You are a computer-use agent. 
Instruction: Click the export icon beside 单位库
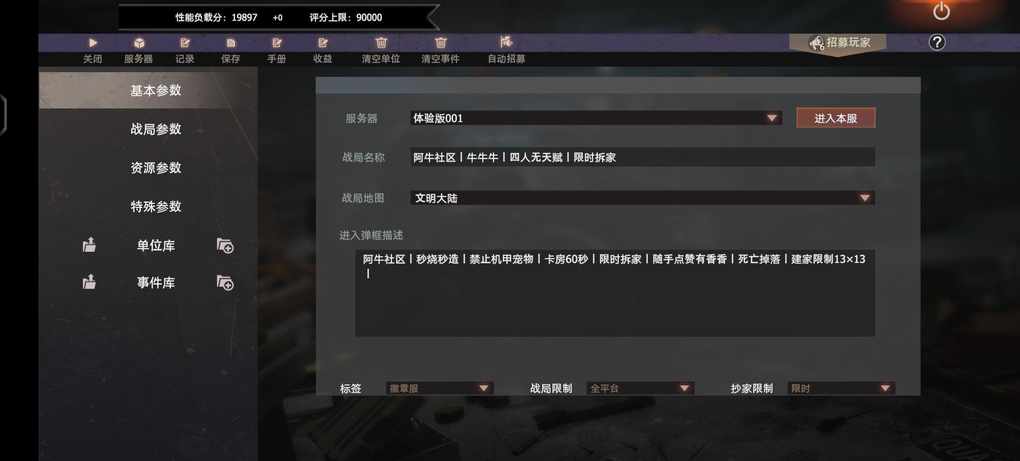pyautogui.click(x=89, y=245)
